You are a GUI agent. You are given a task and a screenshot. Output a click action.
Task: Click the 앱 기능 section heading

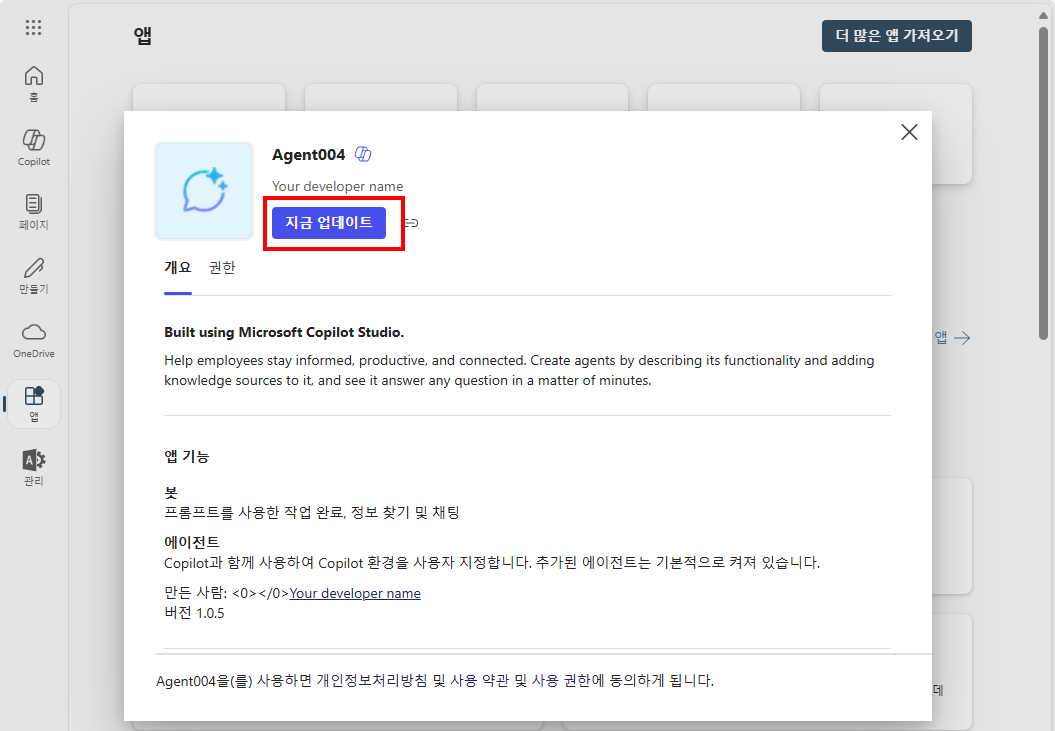tap(187, 456)
